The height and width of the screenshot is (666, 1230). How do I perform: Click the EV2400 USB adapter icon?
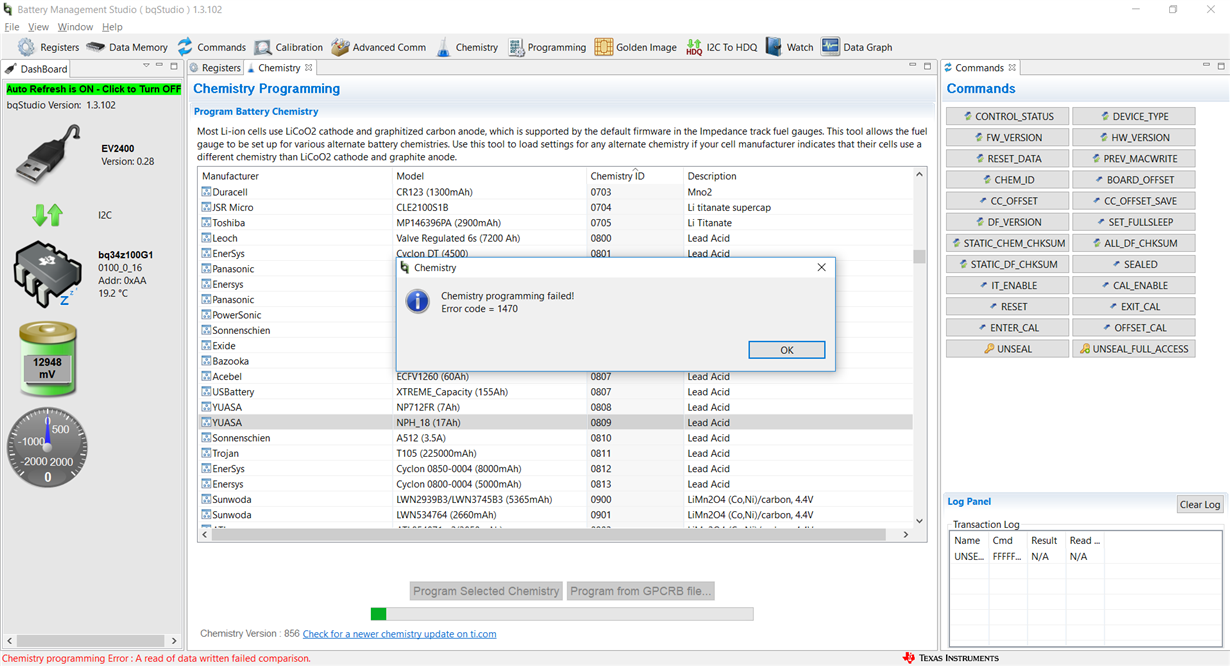tap(47, 156)
